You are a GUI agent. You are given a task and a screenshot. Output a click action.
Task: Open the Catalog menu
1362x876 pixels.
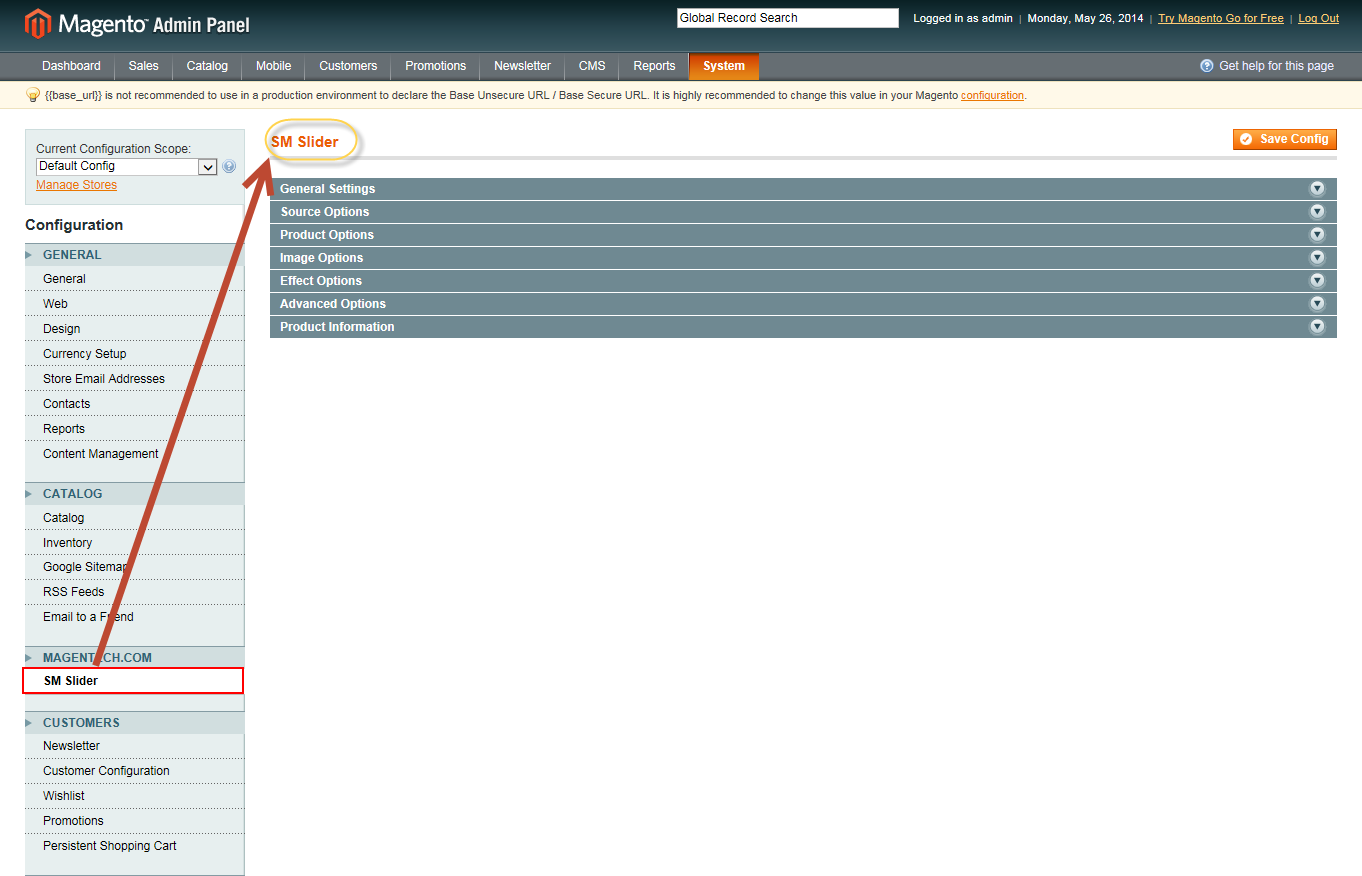pos(207,66)
